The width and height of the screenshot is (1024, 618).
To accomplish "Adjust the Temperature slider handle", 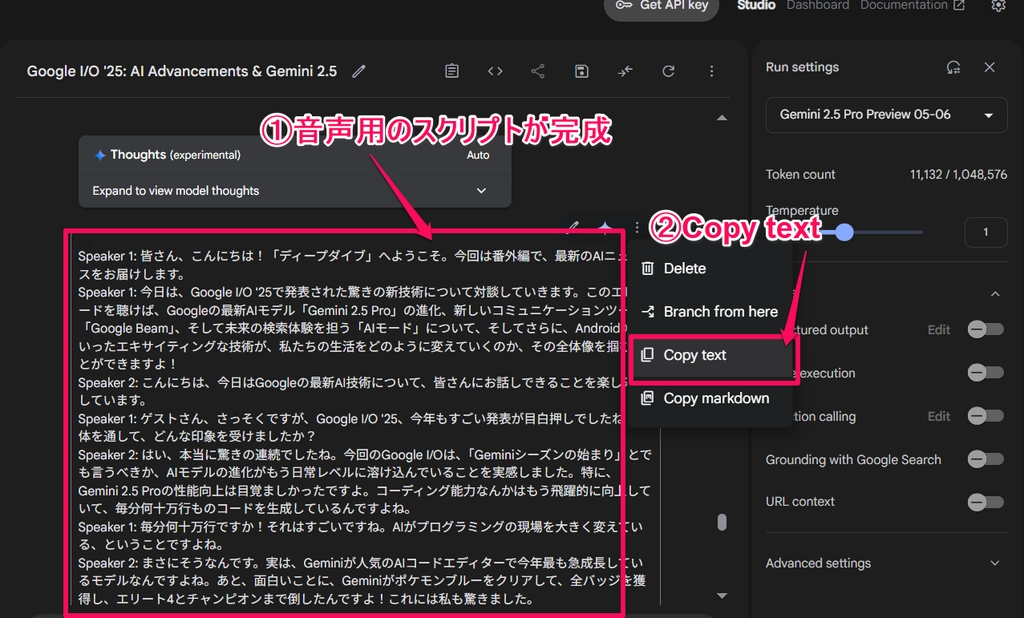I will (844, 232).
